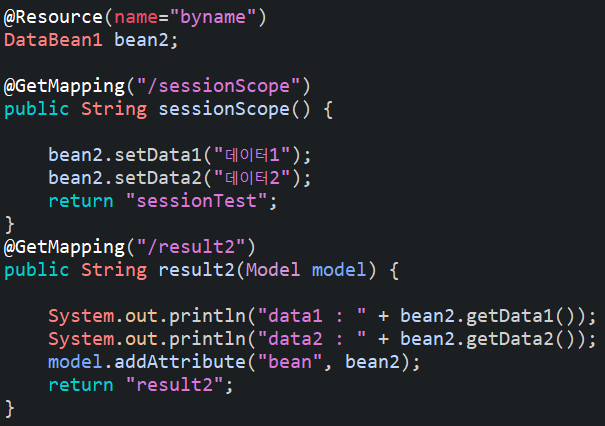Click the "sessionTest" return string
Image resolution: width=605 pixels, height=426 pixels.
click(196, 201)
